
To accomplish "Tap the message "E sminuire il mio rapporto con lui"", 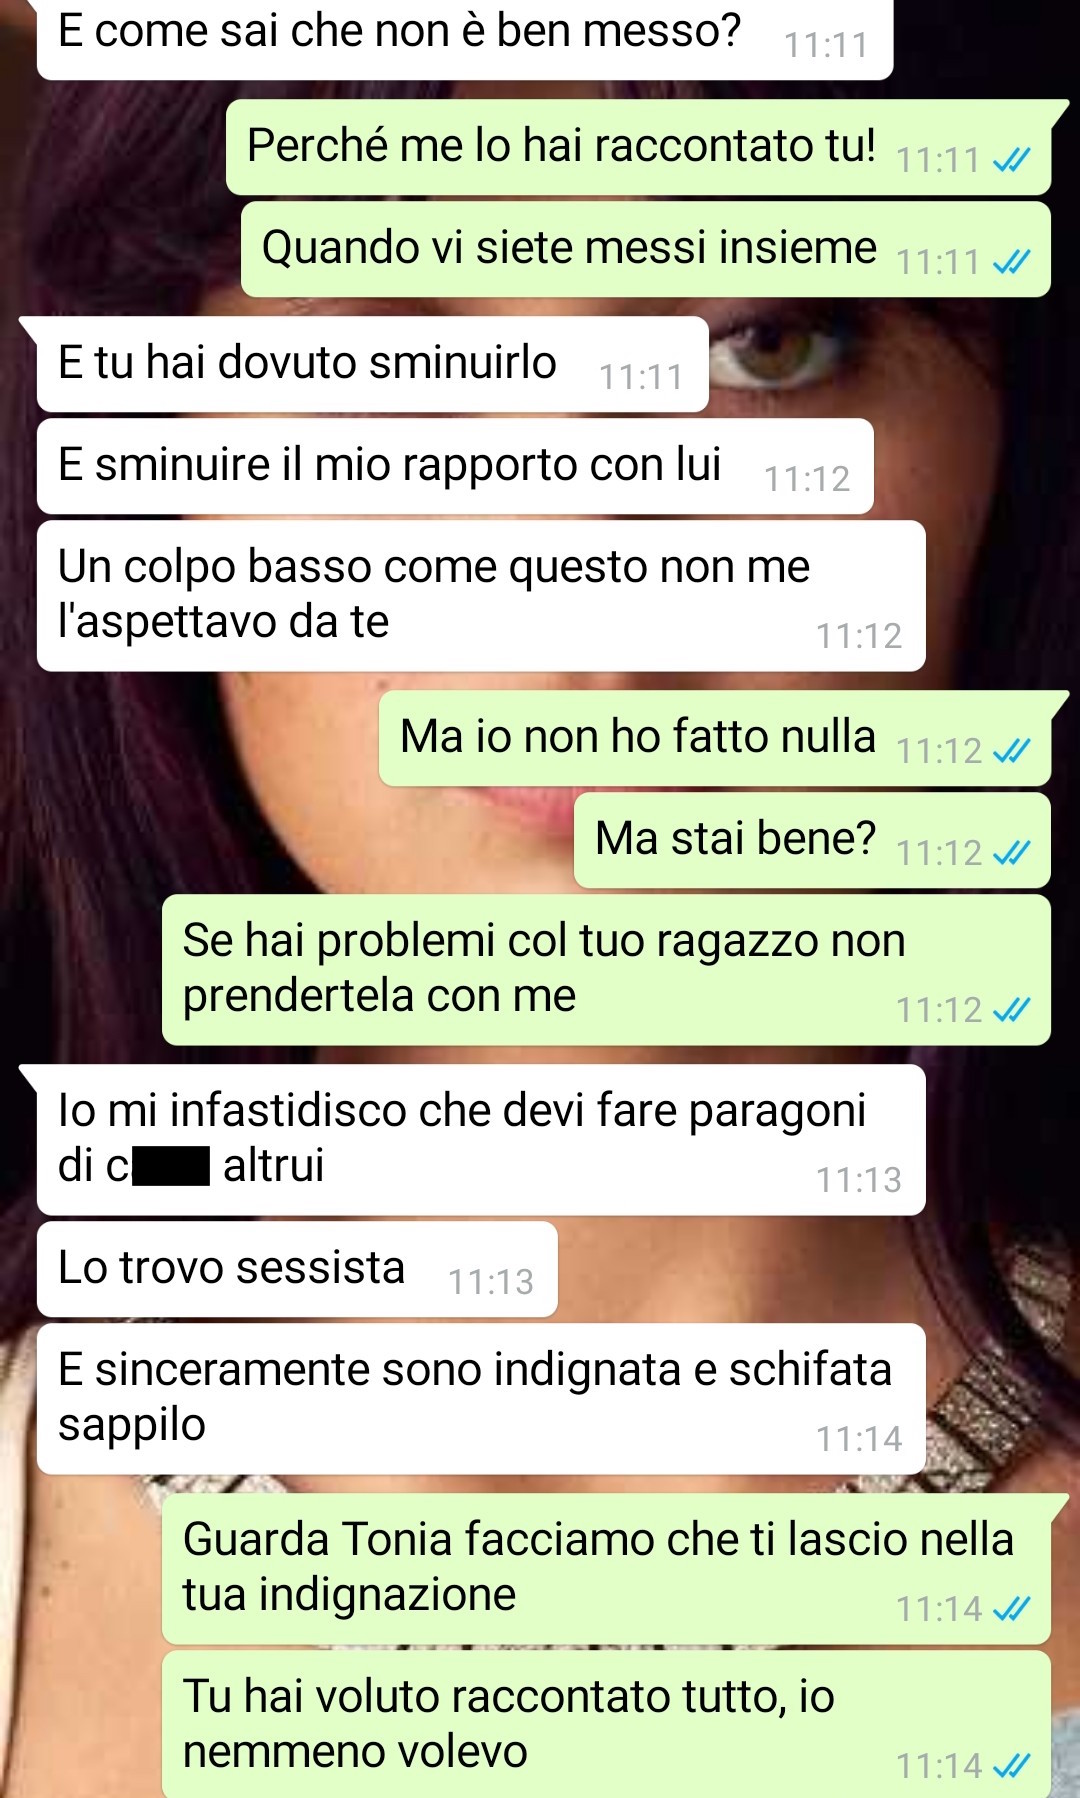I will [x=455, y=466].
